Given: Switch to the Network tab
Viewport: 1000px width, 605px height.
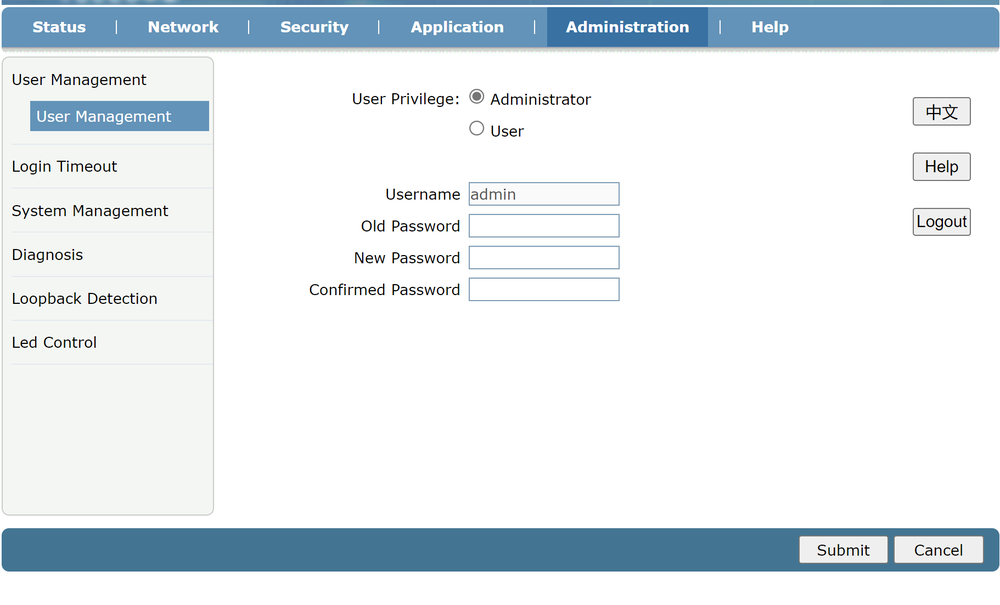Looking at the screenshot, I should click(183, 27).
